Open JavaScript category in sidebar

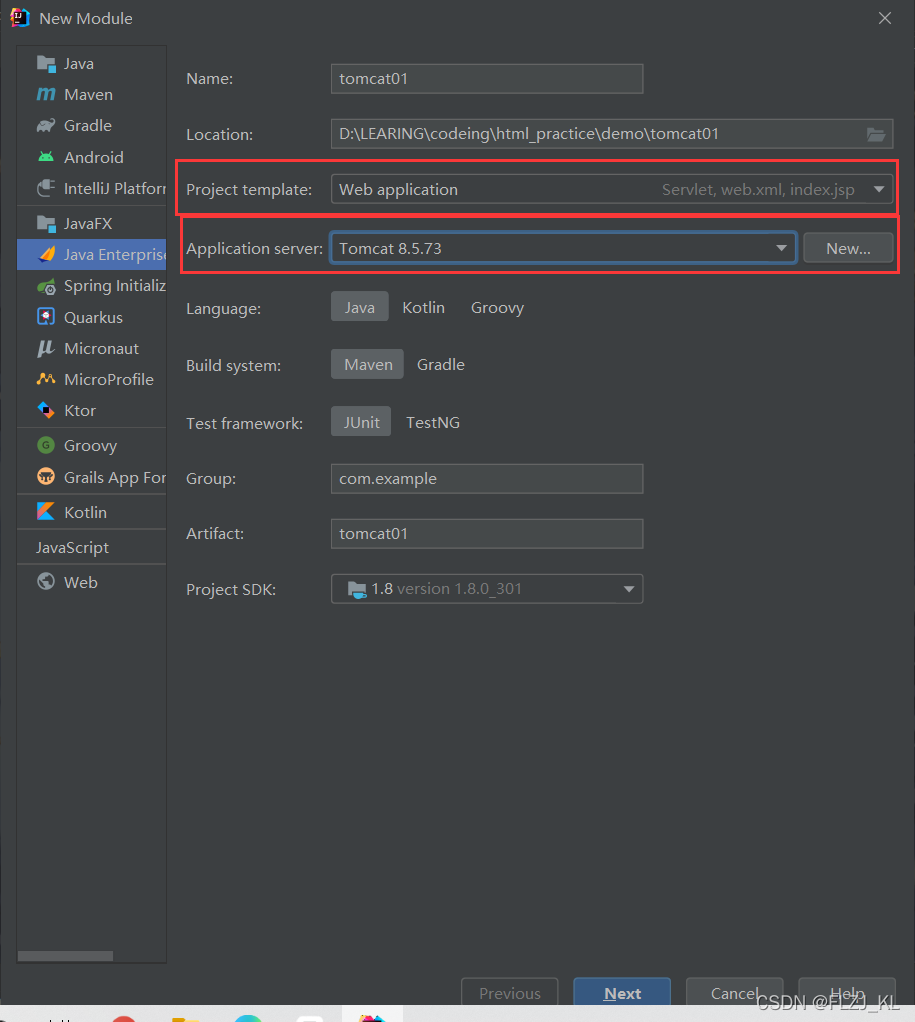point(72,547)
